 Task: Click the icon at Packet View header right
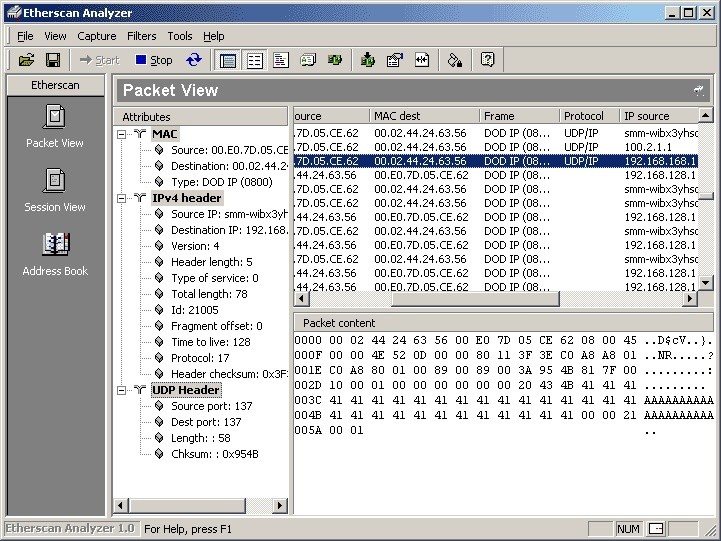coord(699,90)
